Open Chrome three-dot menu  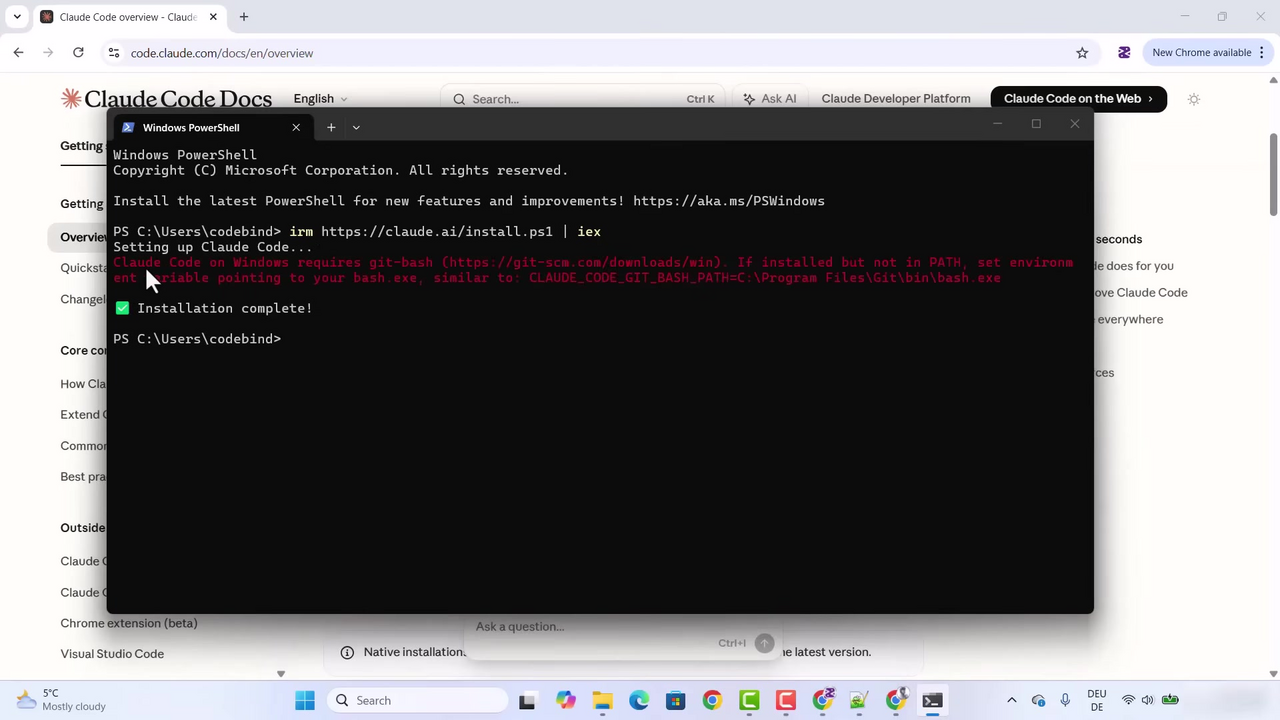coord(1263,53)
